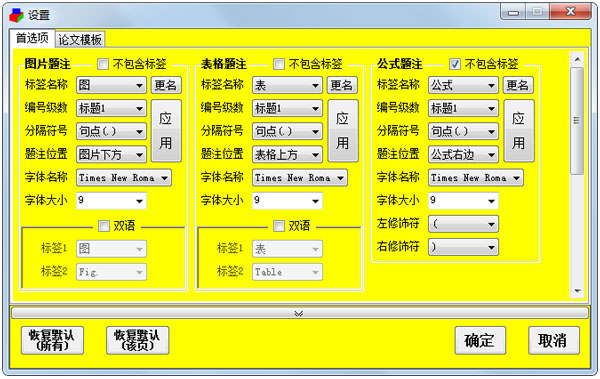Image resolution: width=600 pixels, height=379 pixels.
Task: Click the 公式题注 group heading
Action: pos(399,64)
